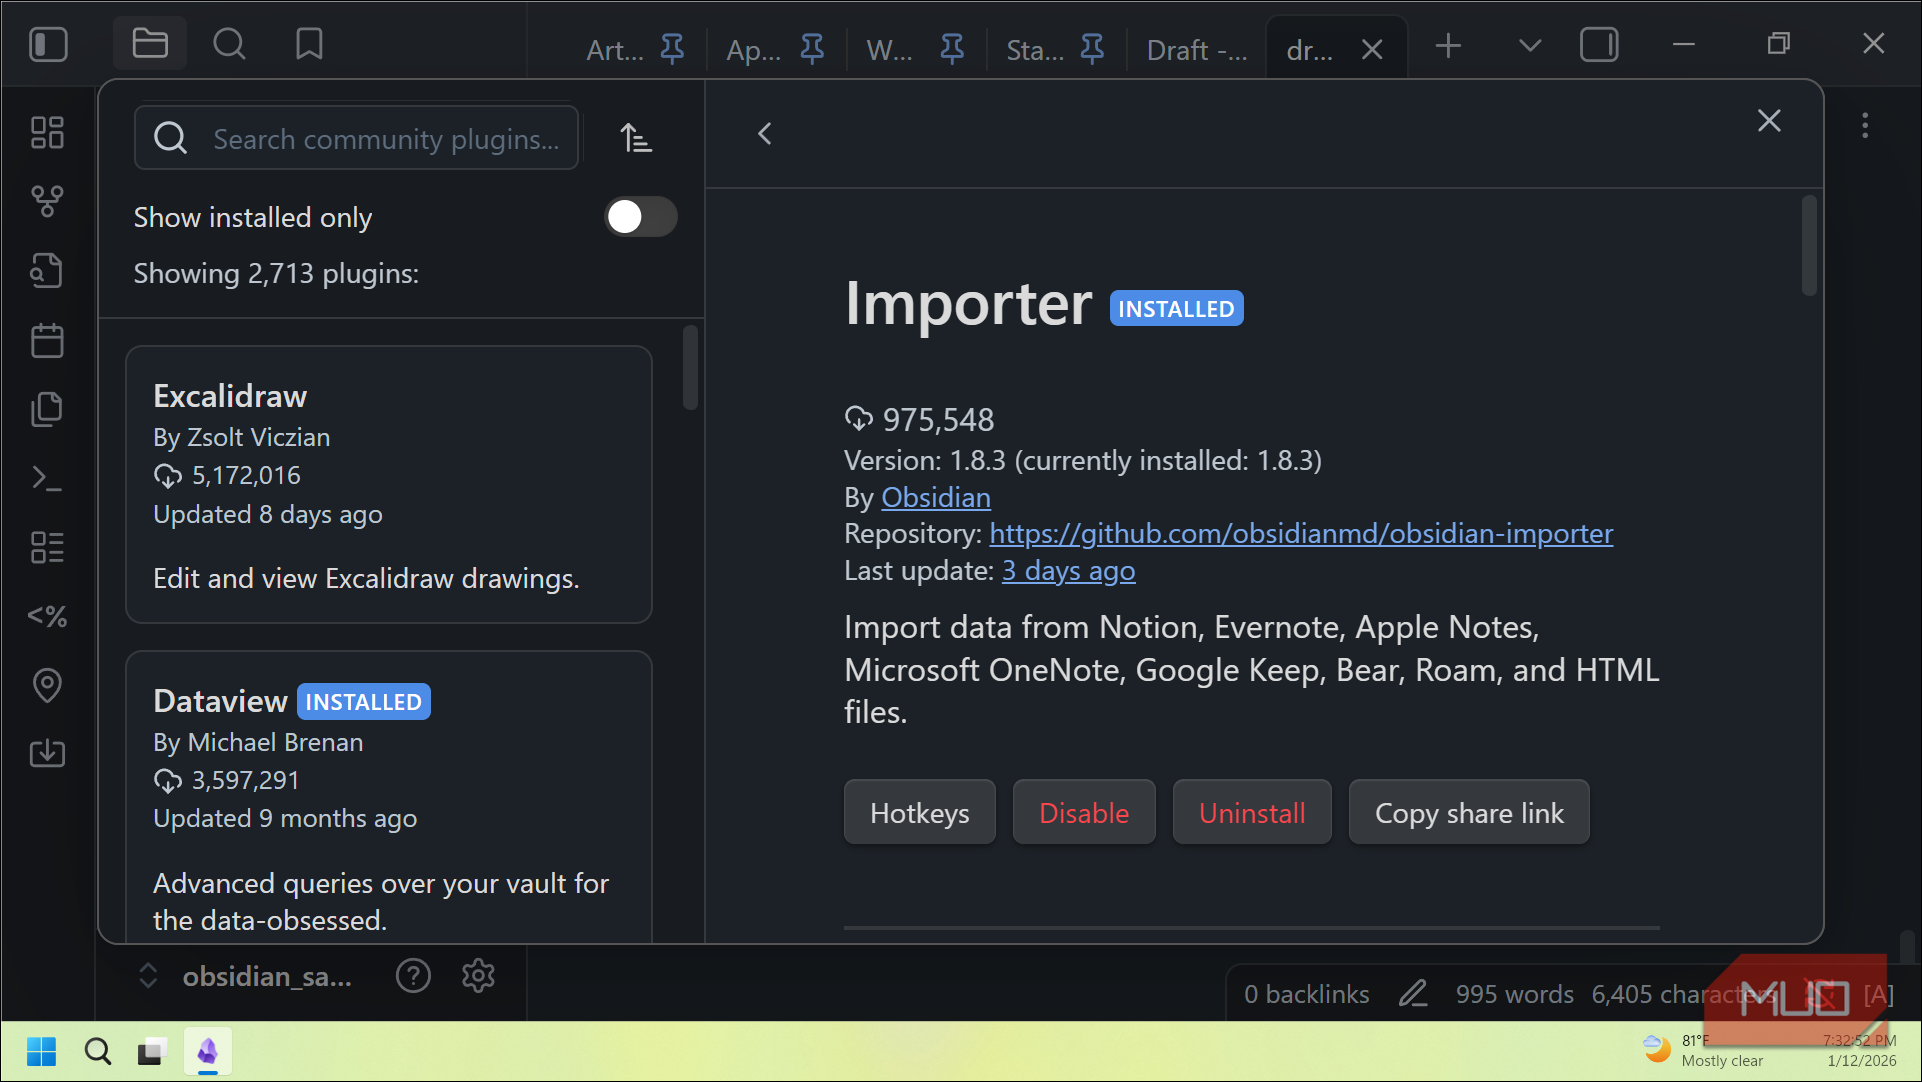
Task: Add a new tab with plus icon
Action: [x=1448, y=46]
